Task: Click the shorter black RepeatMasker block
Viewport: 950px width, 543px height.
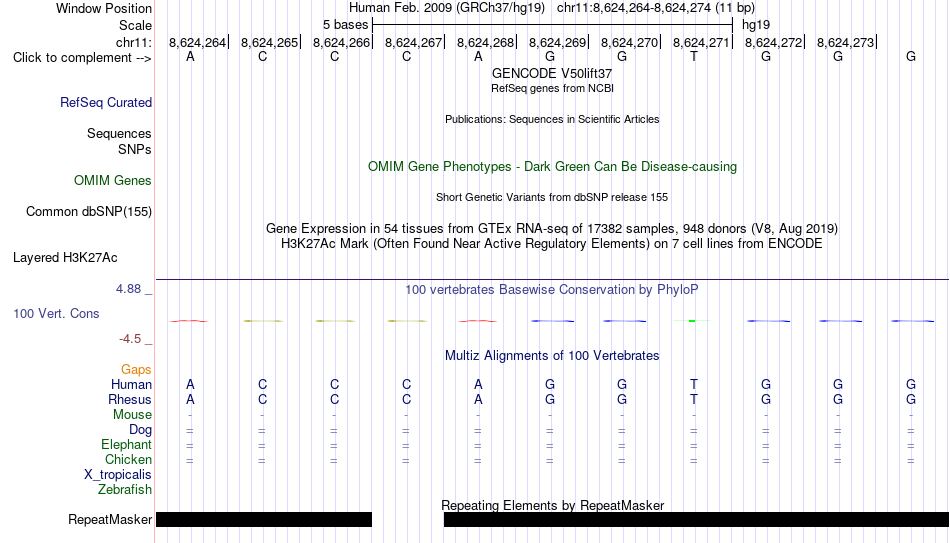Action: point(264,519)
